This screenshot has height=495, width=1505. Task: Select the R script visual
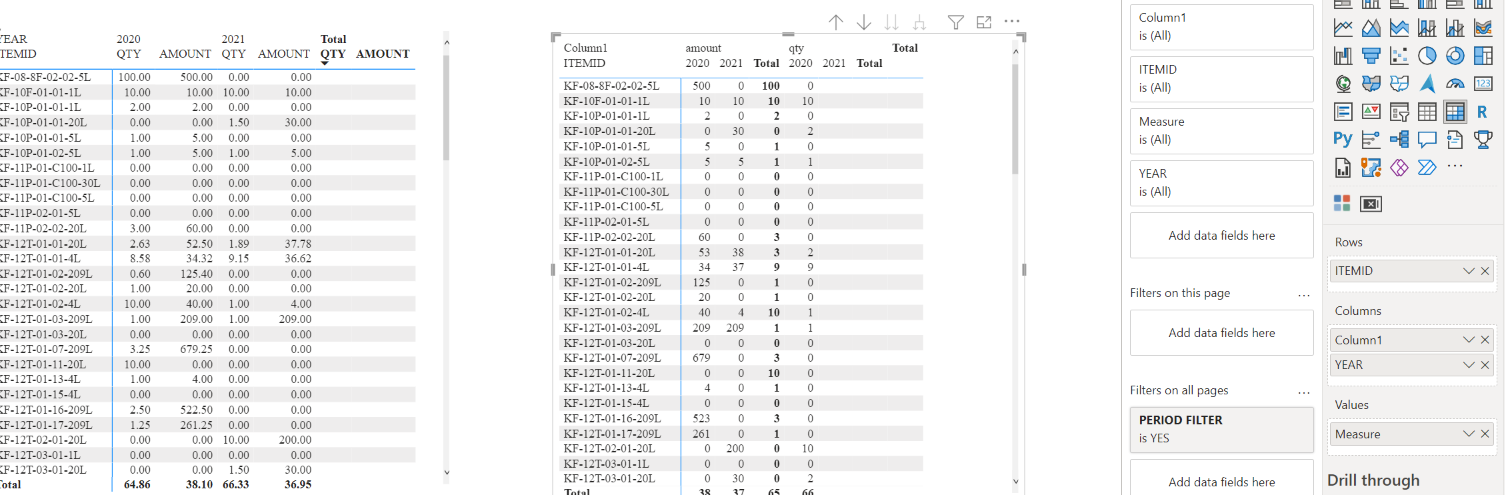click(1483, 111)
